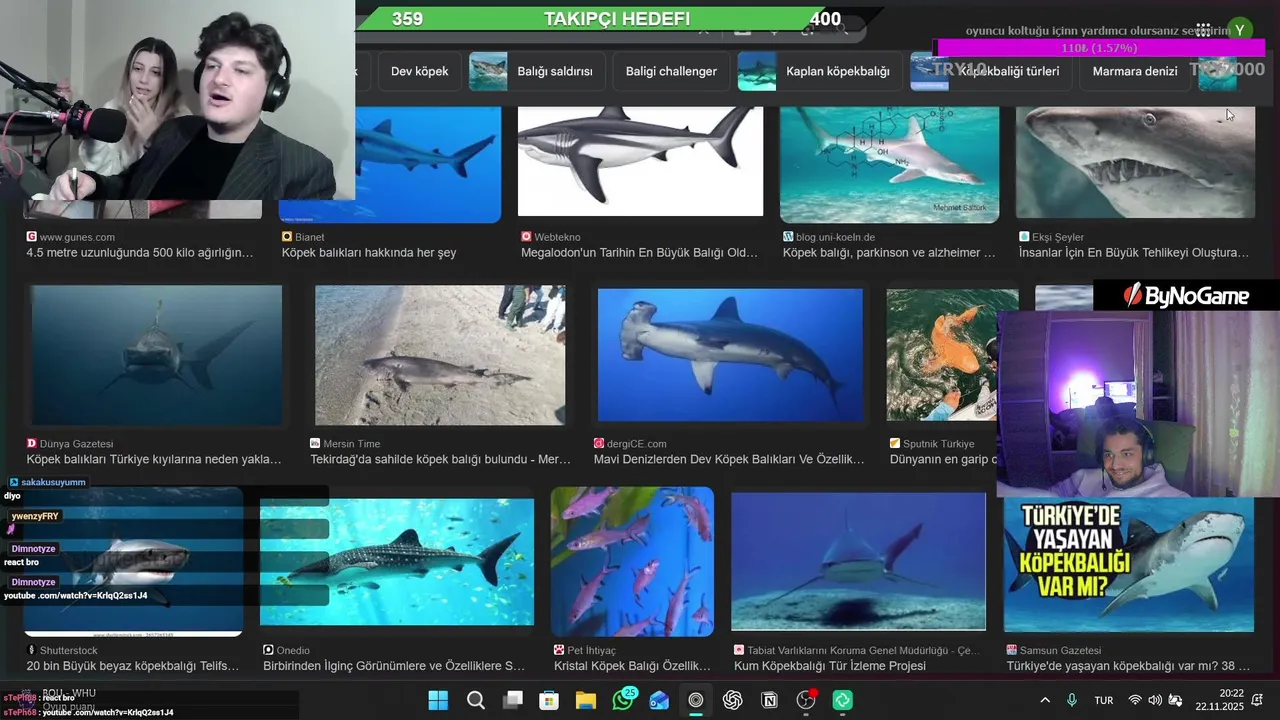Open Task View on the taskbar

(x=513, y=700)
